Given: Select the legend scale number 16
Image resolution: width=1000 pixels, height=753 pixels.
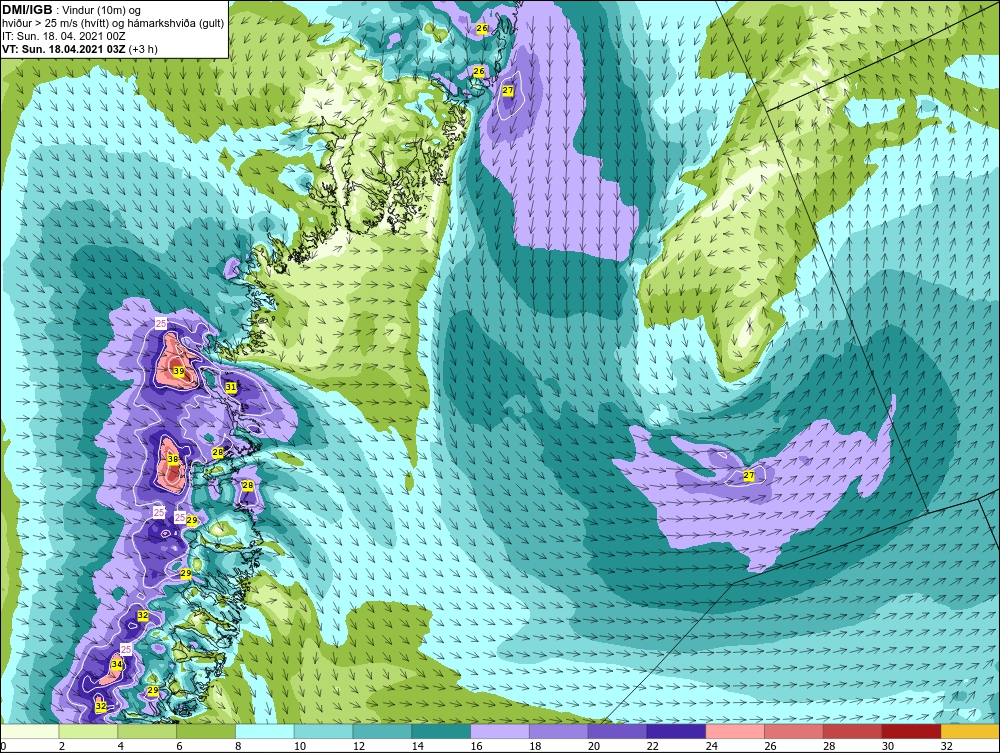Looking at the screenshot, I should pyautogui.click(x=476, y=747).
